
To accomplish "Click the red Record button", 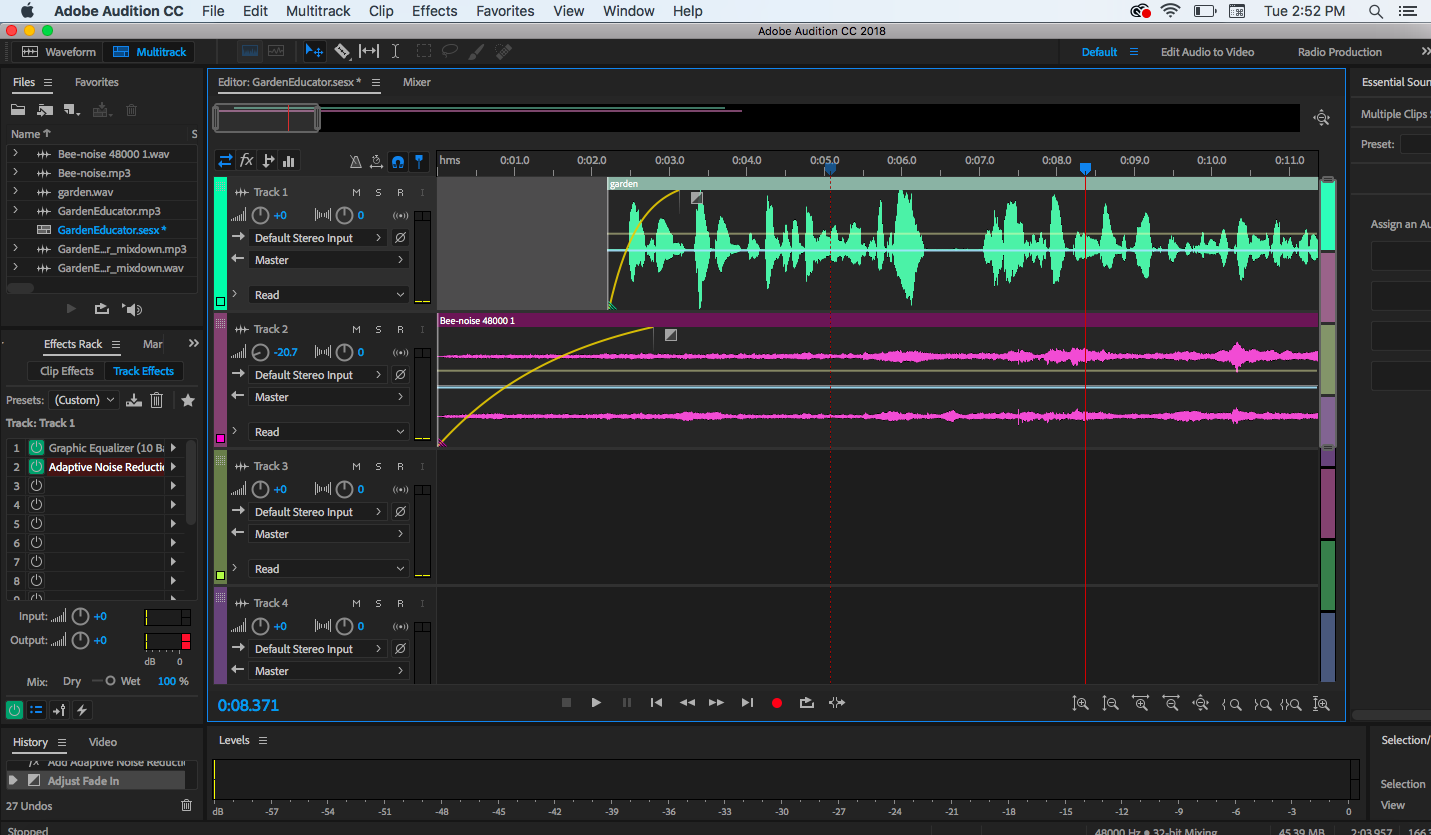I will tap(777, 703).
